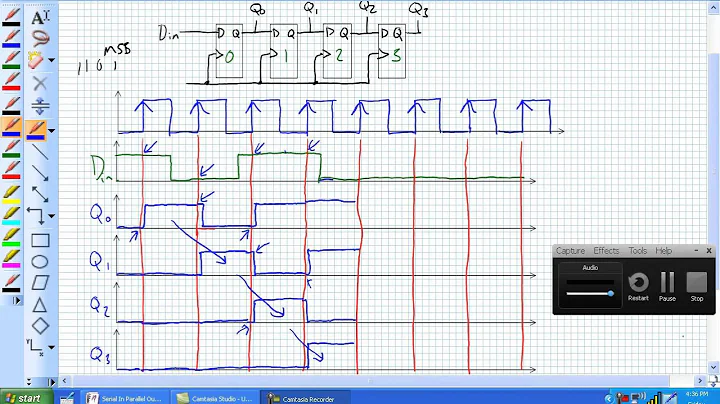The height and width of the screenshot is (404, 720).
Task: Open the drawing toolbar options chevron
Action: (x=28, y=382)
